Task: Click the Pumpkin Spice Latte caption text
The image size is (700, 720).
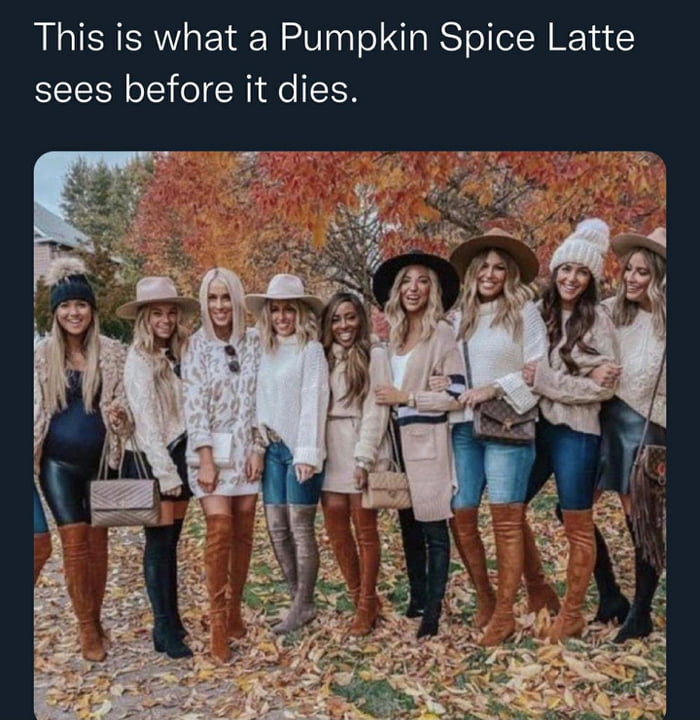Action: [x=333, y=39]
